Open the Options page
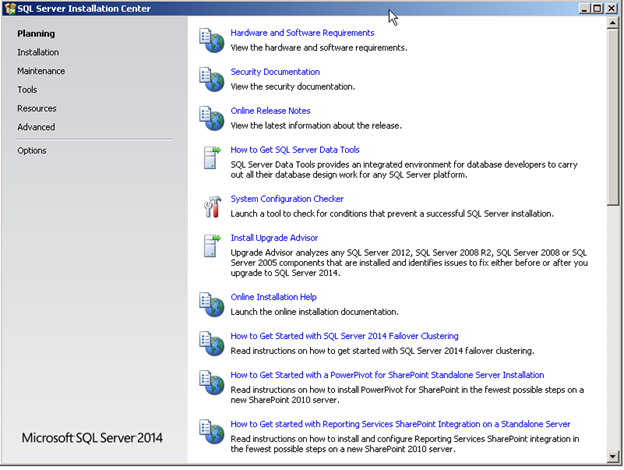624x470 pixels. tap(32, 151)
